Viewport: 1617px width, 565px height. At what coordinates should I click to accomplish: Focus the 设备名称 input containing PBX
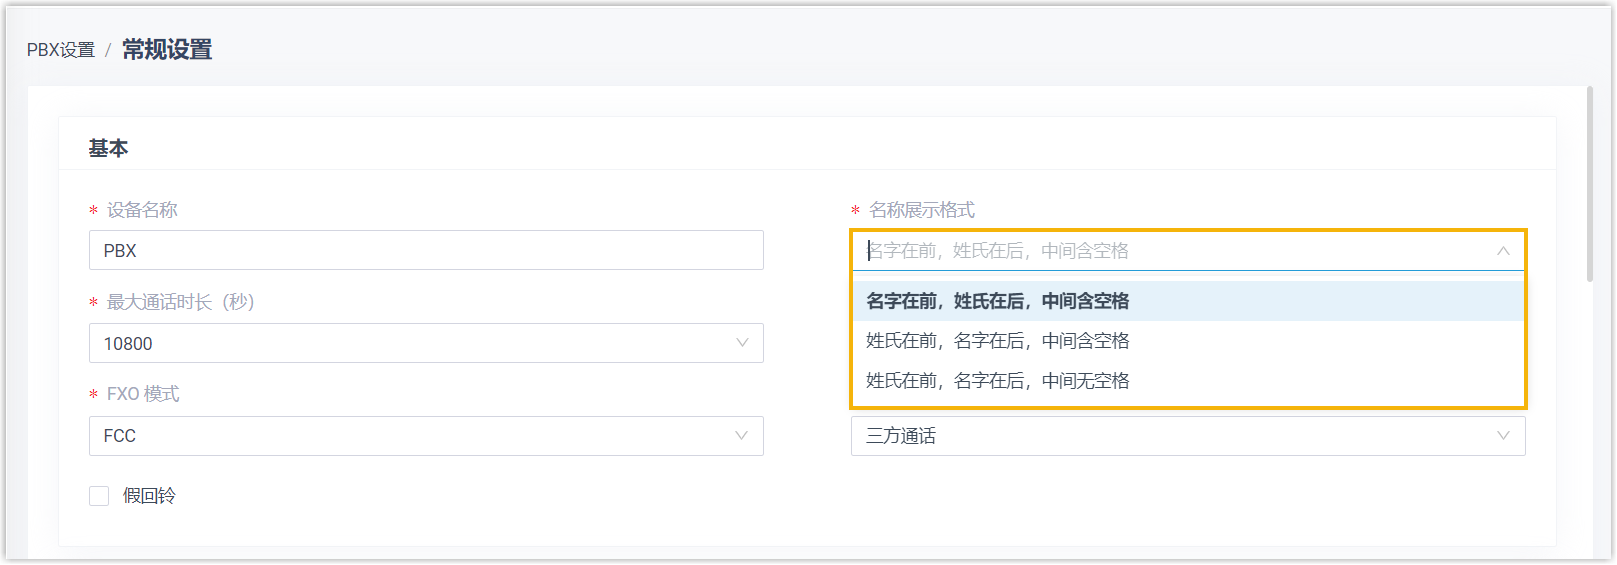(425, 251)
